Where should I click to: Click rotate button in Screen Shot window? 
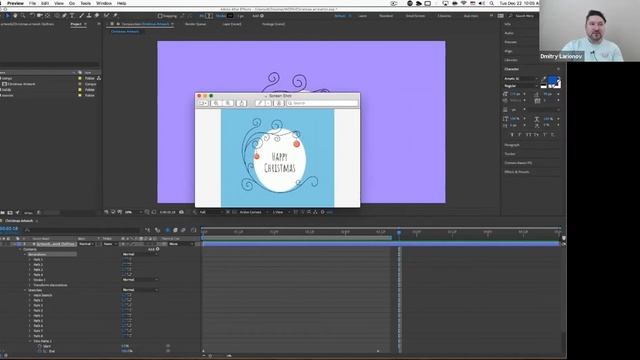click(x=279, y=103)
